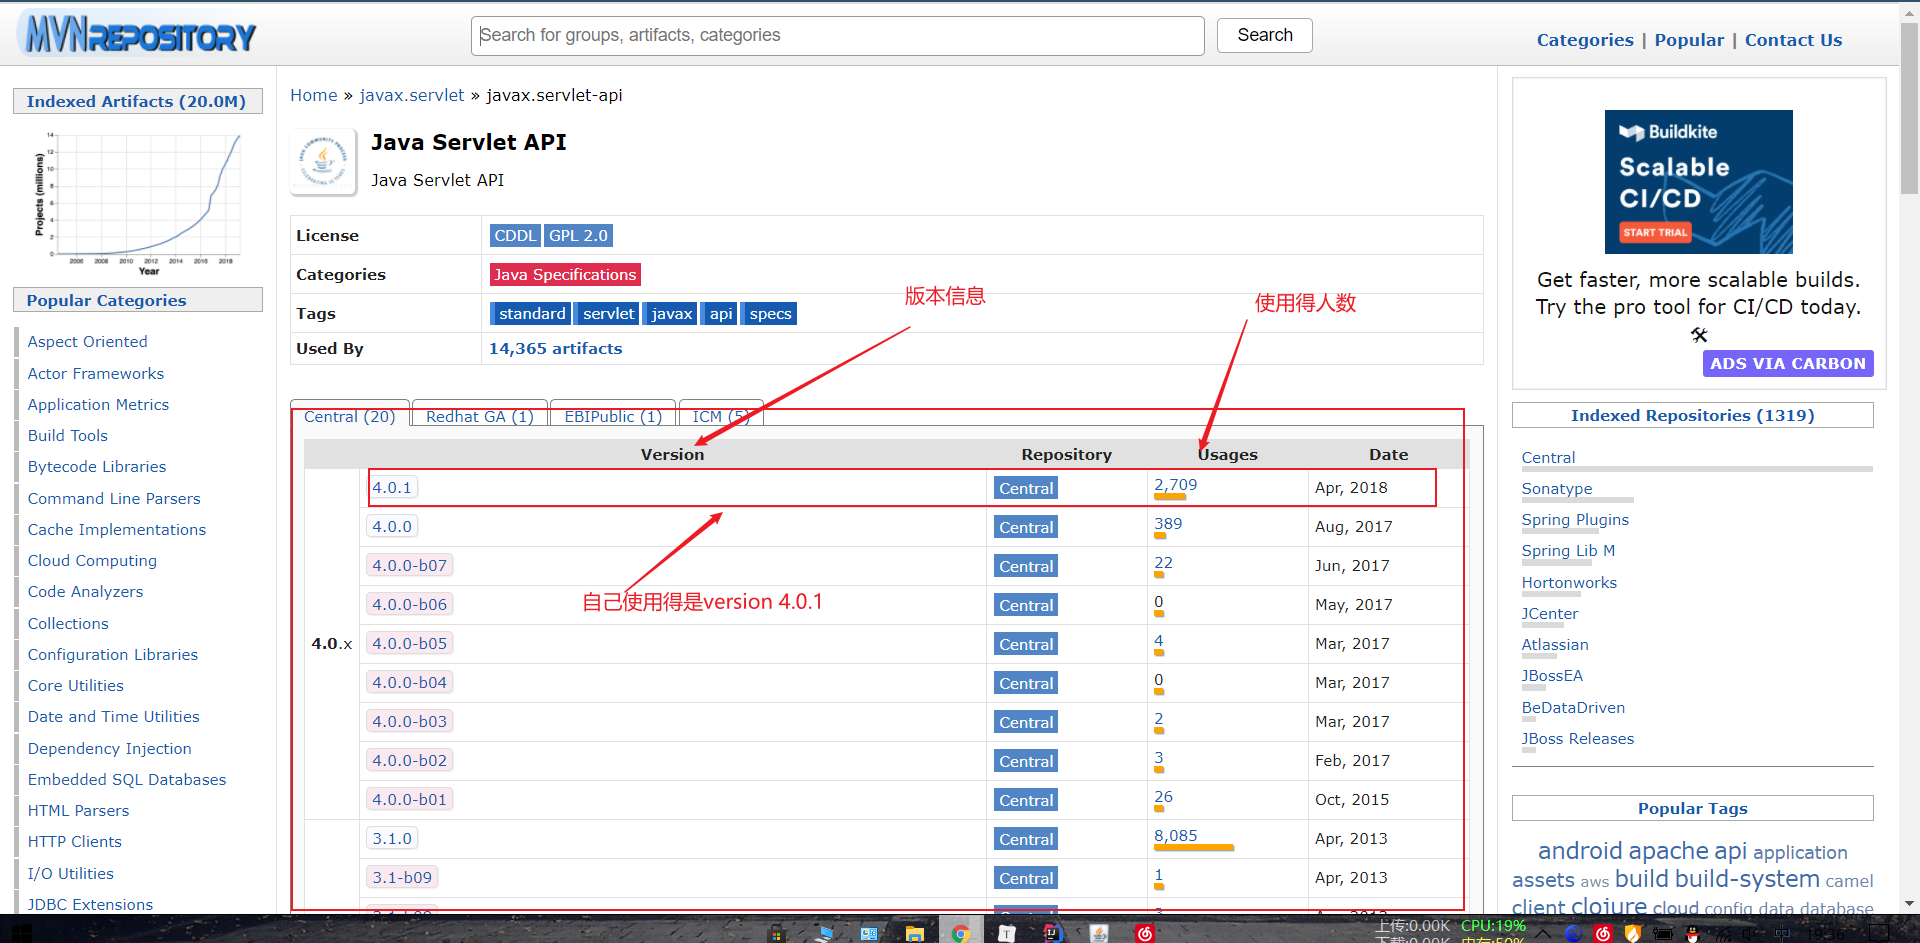The image size is (1920, 943).
Task: Open the Popular top navigation link
Action: point(1689,40)
